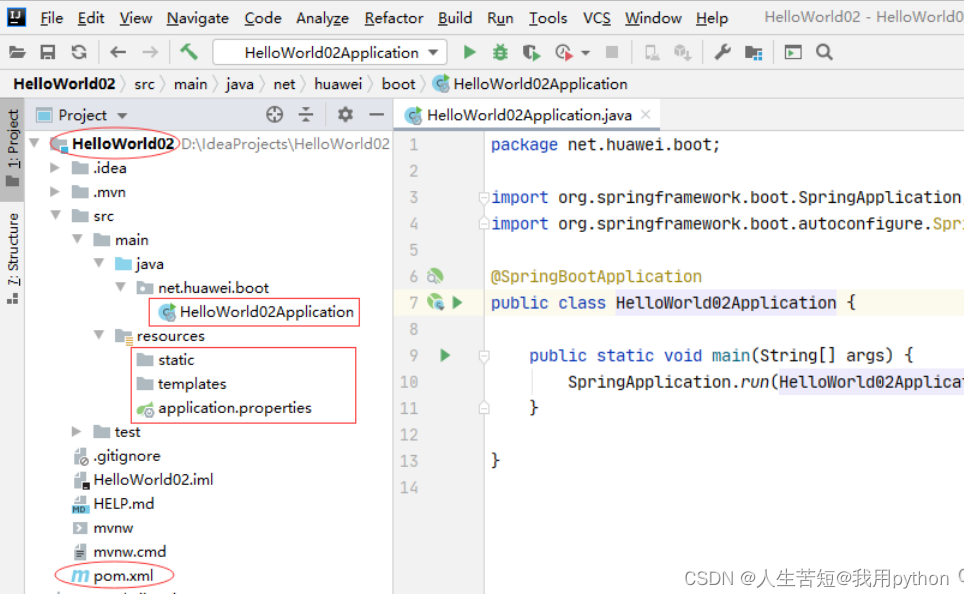Collapse all in Project panel
This screenshot has width=964, height=598.
point(306,114)
